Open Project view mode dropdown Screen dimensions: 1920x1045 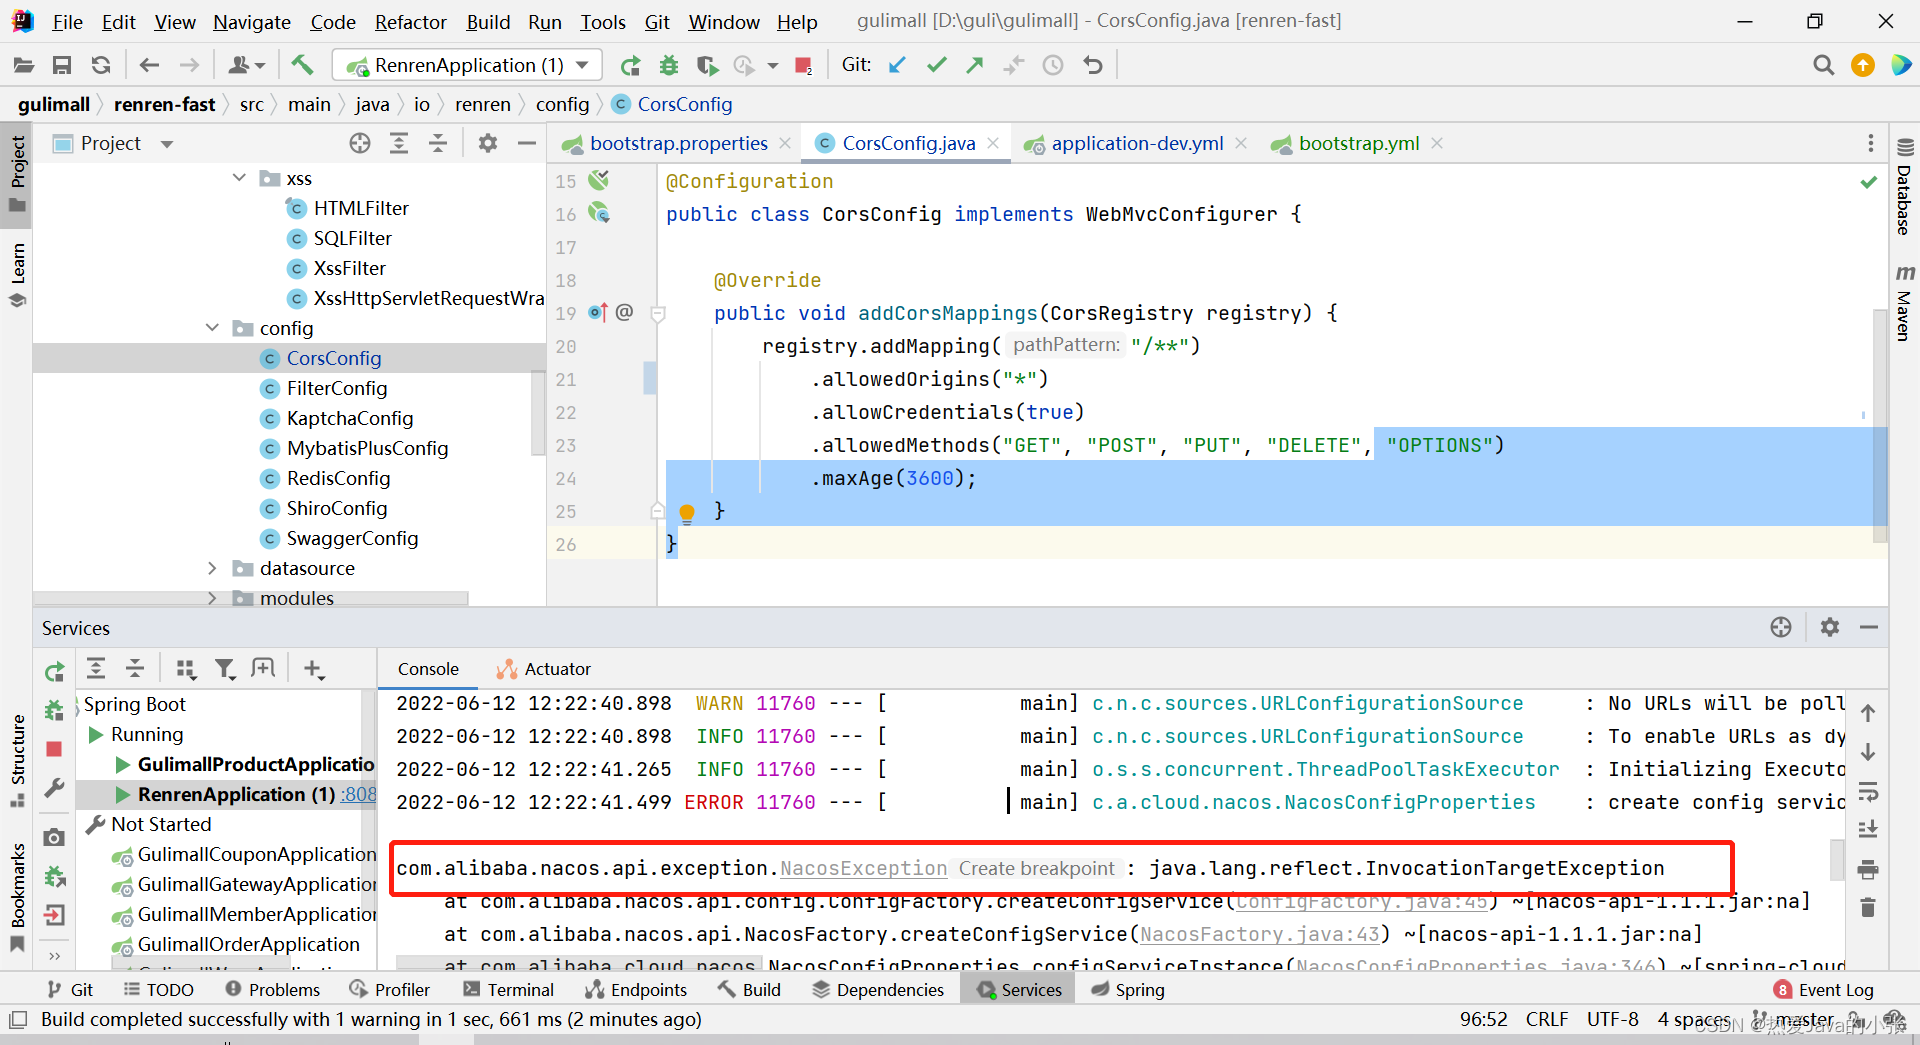pos(167,144)
